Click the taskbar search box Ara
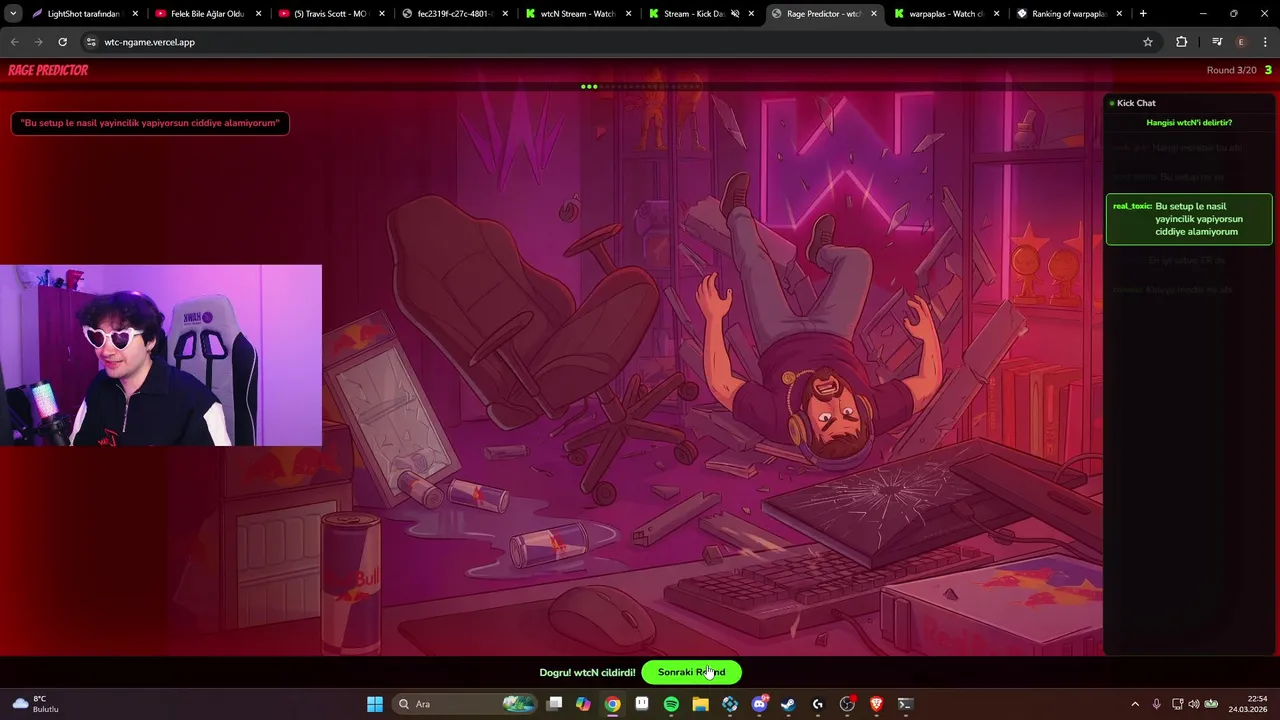 tap(466, 704)
